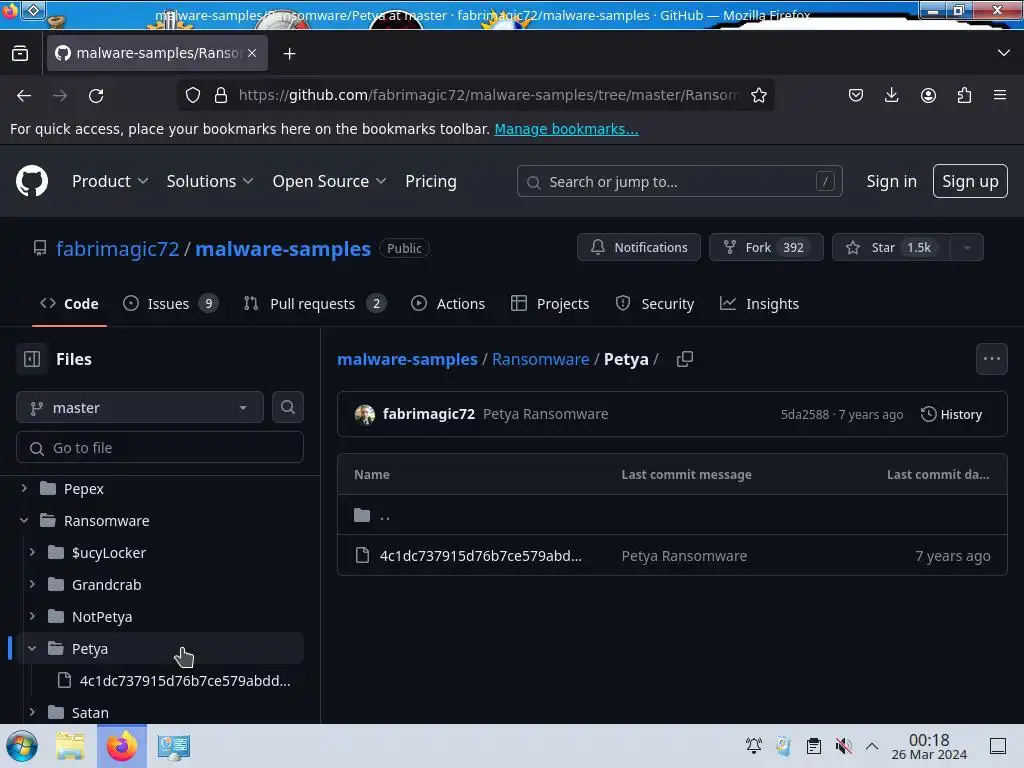Open Firefox downloads panel
Screen dimensions: 1024x768
click(x=891, y=95)
